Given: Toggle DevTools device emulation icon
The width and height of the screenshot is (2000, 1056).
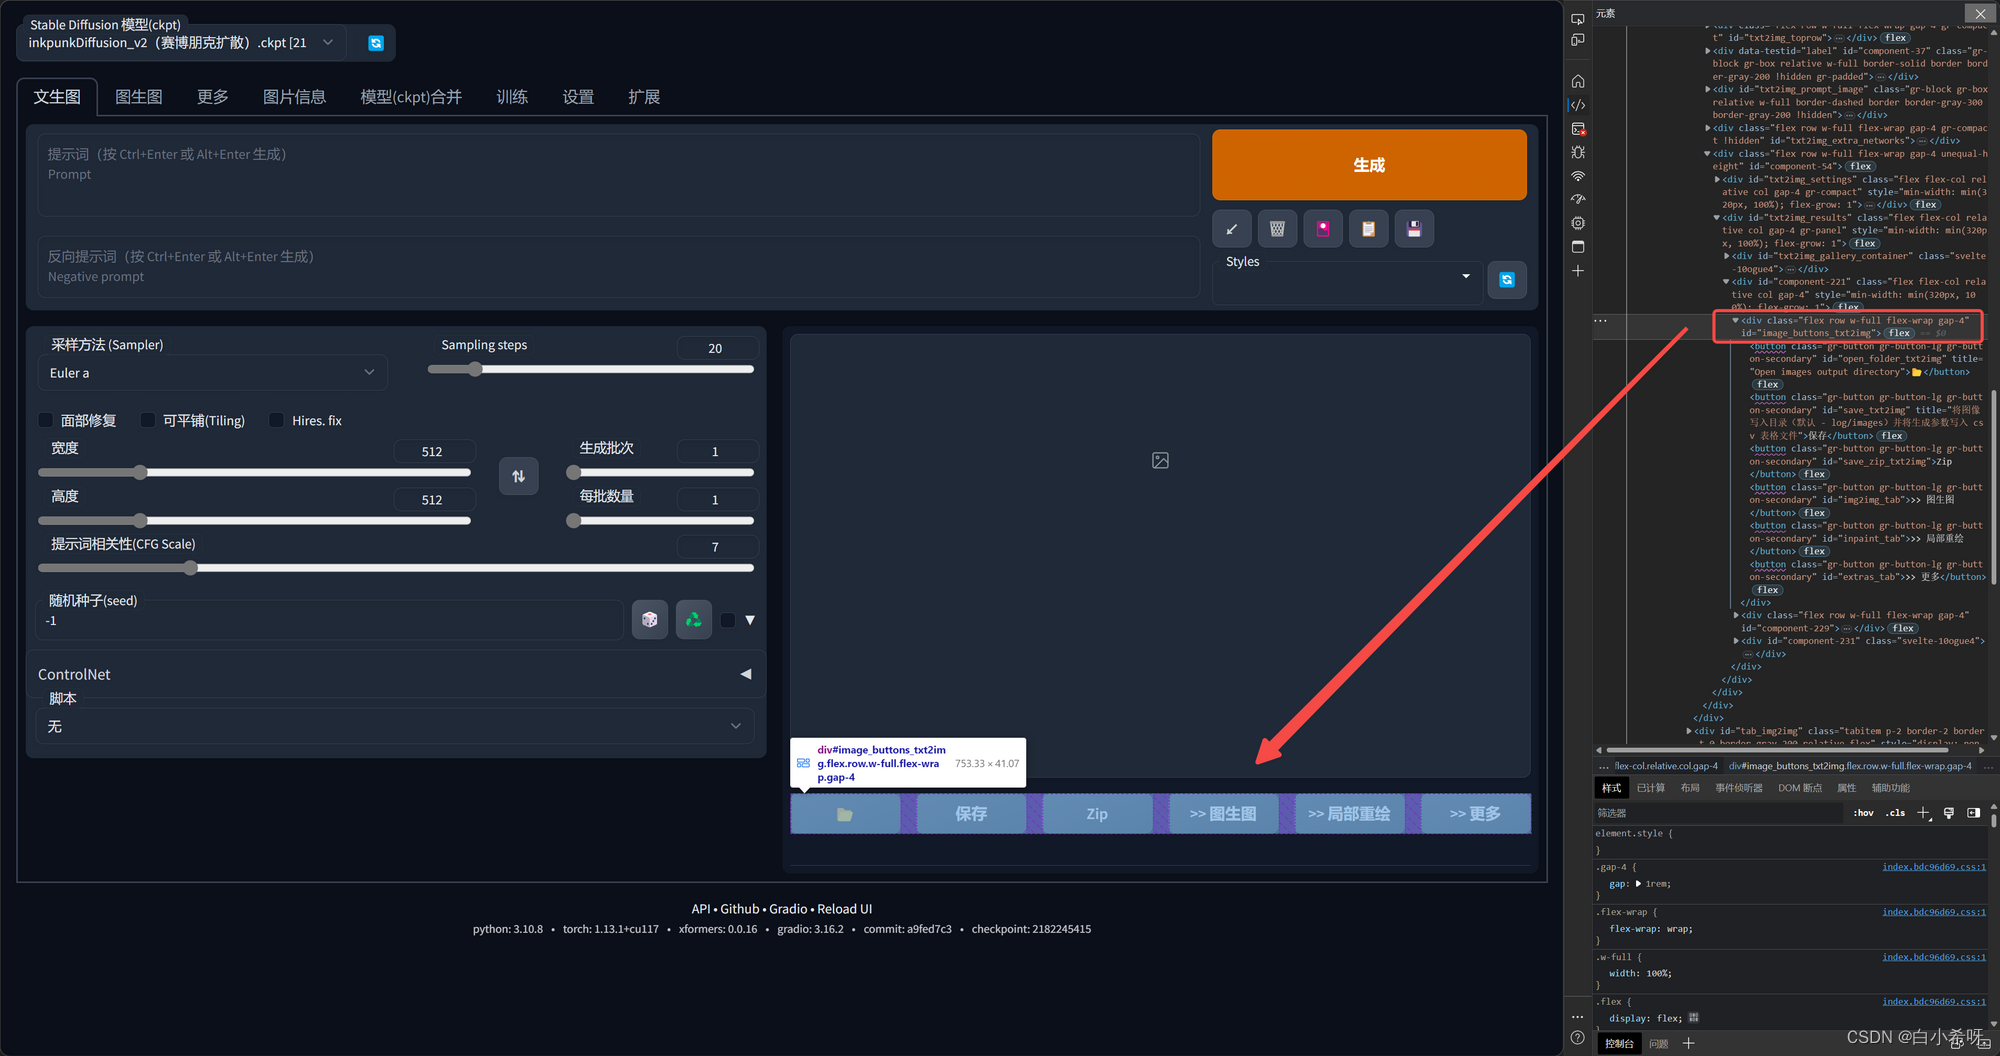Looking at the screenshot, I should [1578, 40].
